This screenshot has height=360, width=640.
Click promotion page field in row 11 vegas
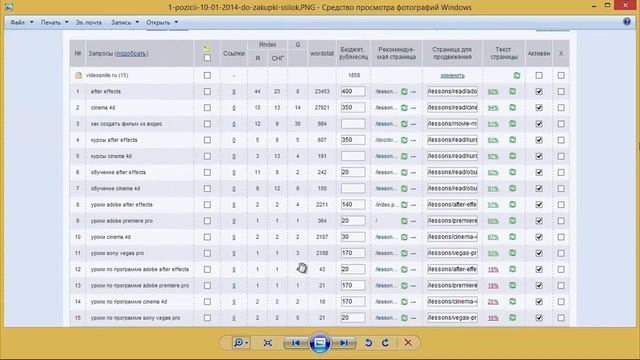tap(452, 253)
